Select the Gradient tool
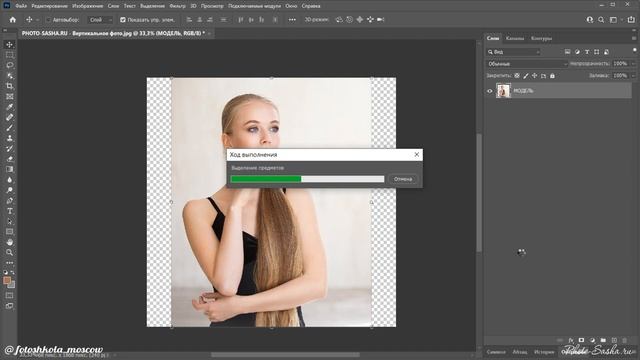Screen dimensions: 640x360 click(9, 169)
